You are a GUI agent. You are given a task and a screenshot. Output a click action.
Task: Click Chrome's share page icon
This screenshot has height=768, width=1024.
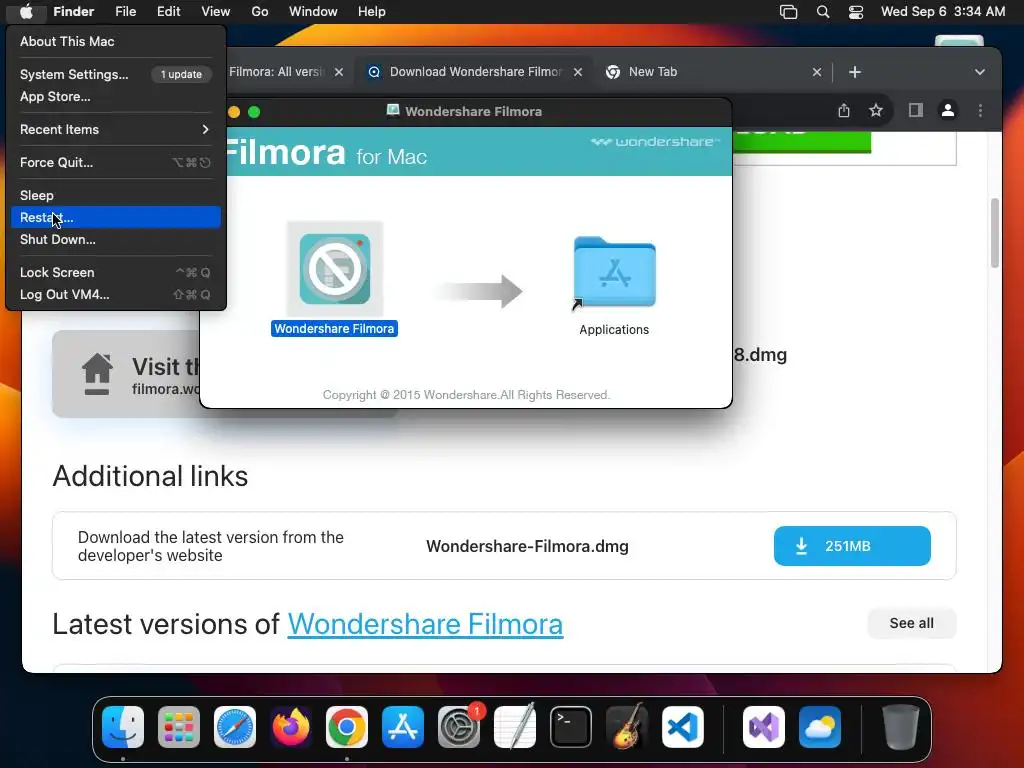click(844, 110)
